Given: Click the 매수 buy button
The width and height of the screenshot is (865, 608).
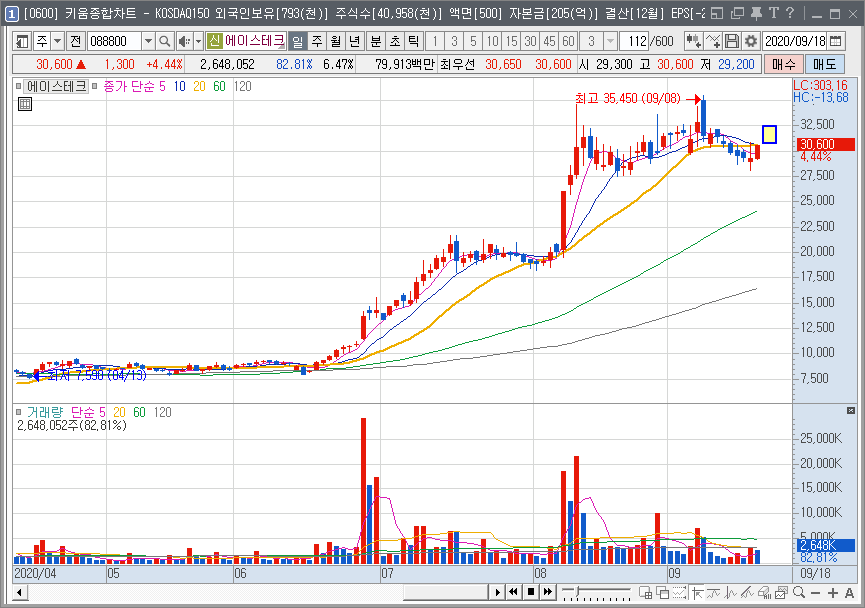Looking at the screenshot, I should click(783, 64).
